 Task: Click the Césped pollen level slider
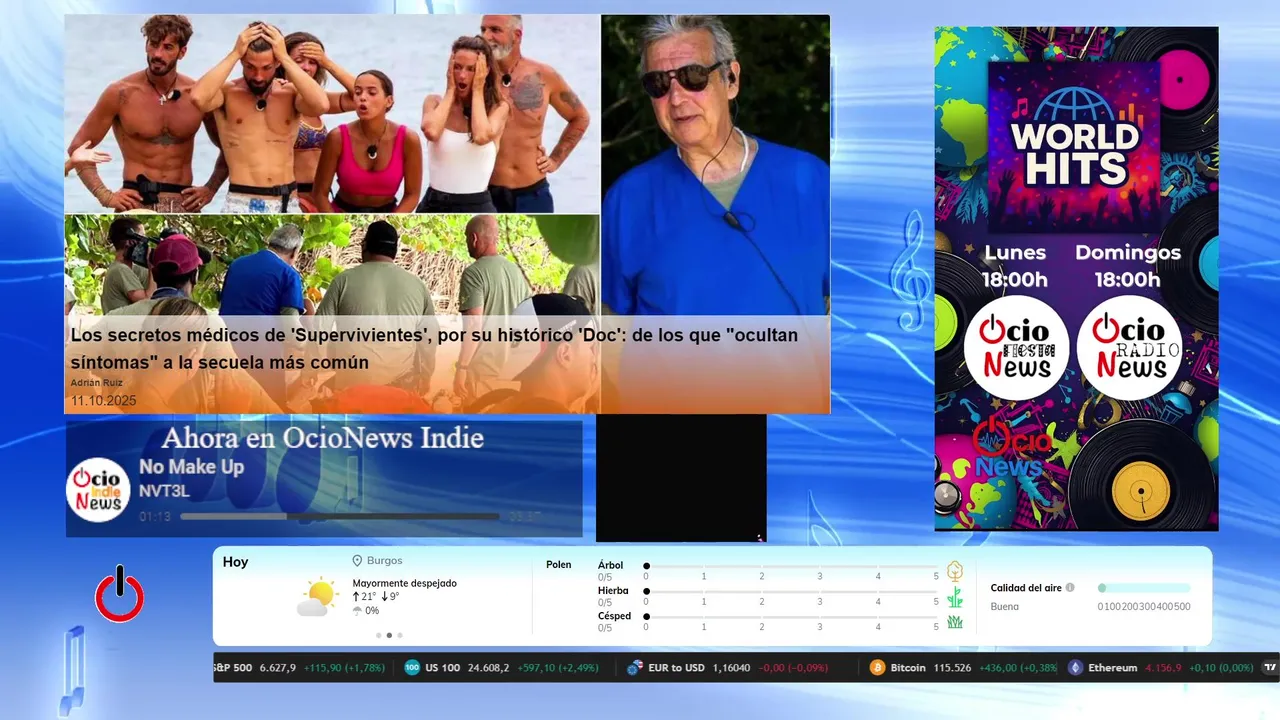tap(791, 617)
